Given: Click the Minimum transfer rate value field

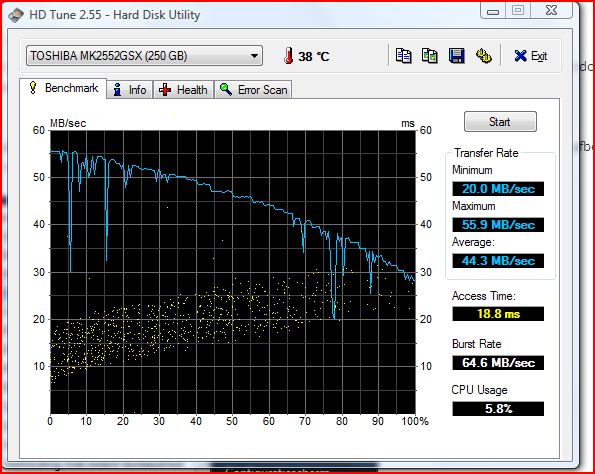Looking at the screenshot, I should [498, 189].
